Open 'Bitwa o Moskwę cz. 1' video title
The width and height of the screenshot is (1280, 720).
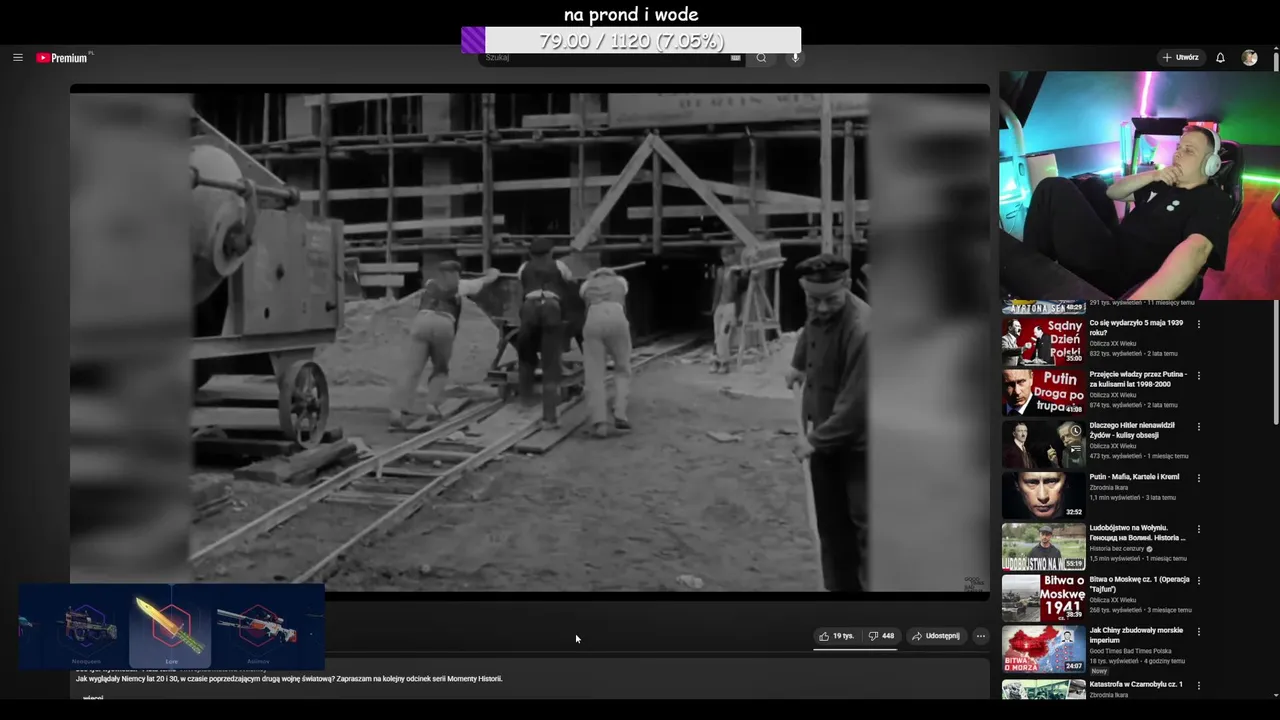tap(1140, 584)
